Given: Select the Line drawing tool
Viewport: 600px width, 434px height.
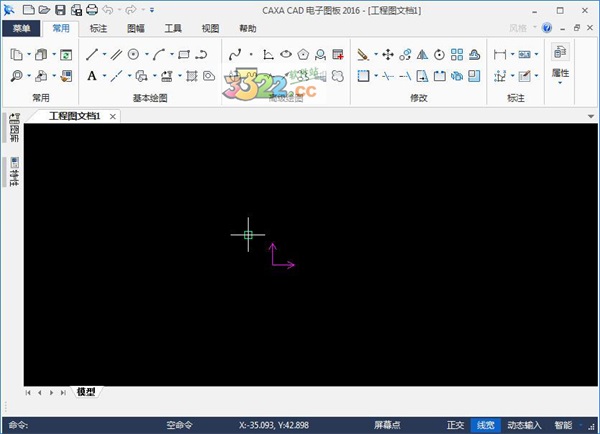Looking at the screenshot, I should (92, 54).
